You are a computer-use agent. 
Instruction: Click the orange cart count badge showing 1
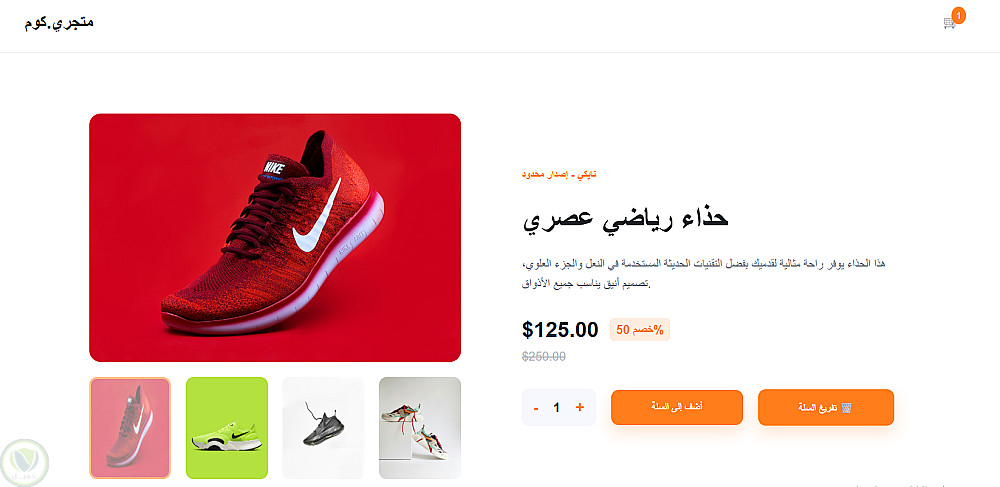pos(958,15)
